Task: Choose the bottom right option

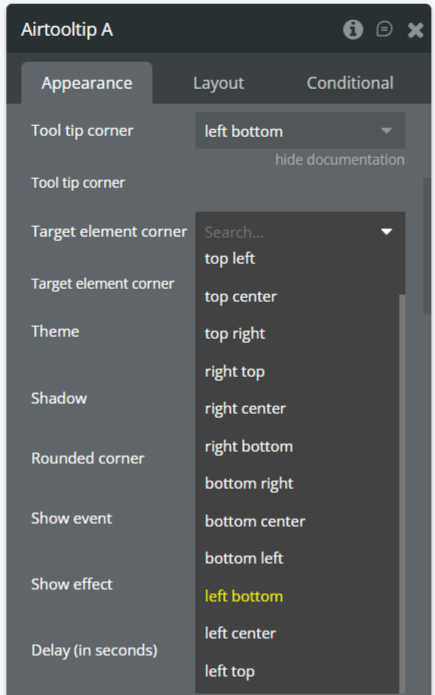Action: (x=249, y=484)
